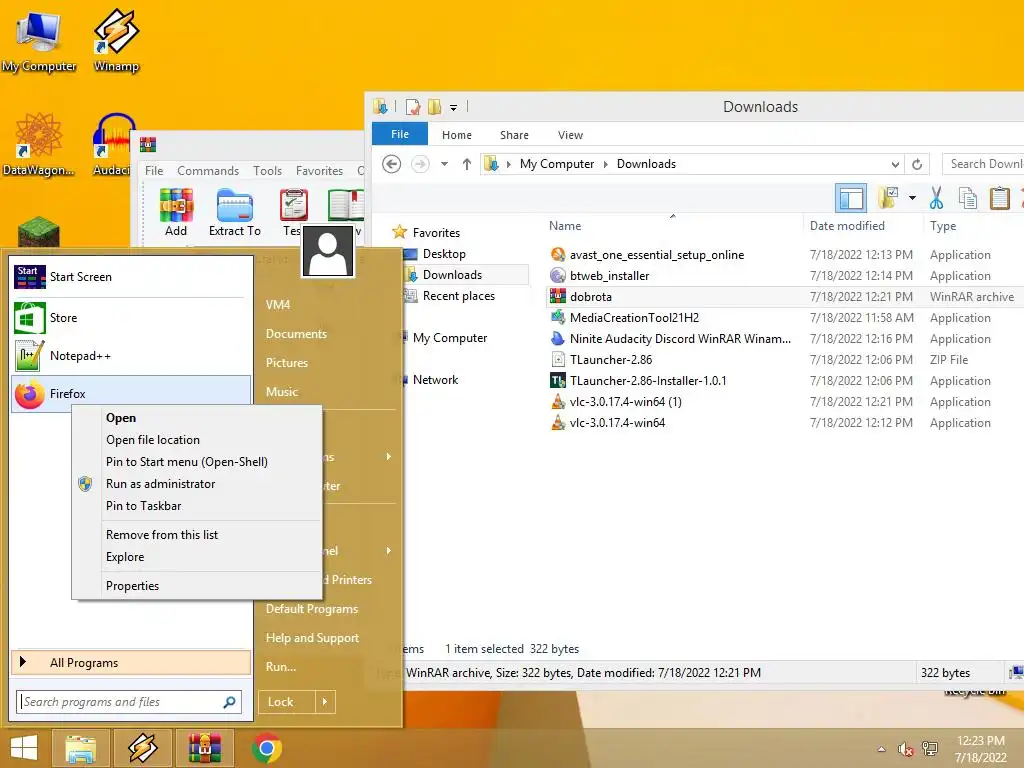Image resolution: width=1024 pixels, height=768 pixels.
Task: Open Pictures from the Start menu
Action: [286, 362]
